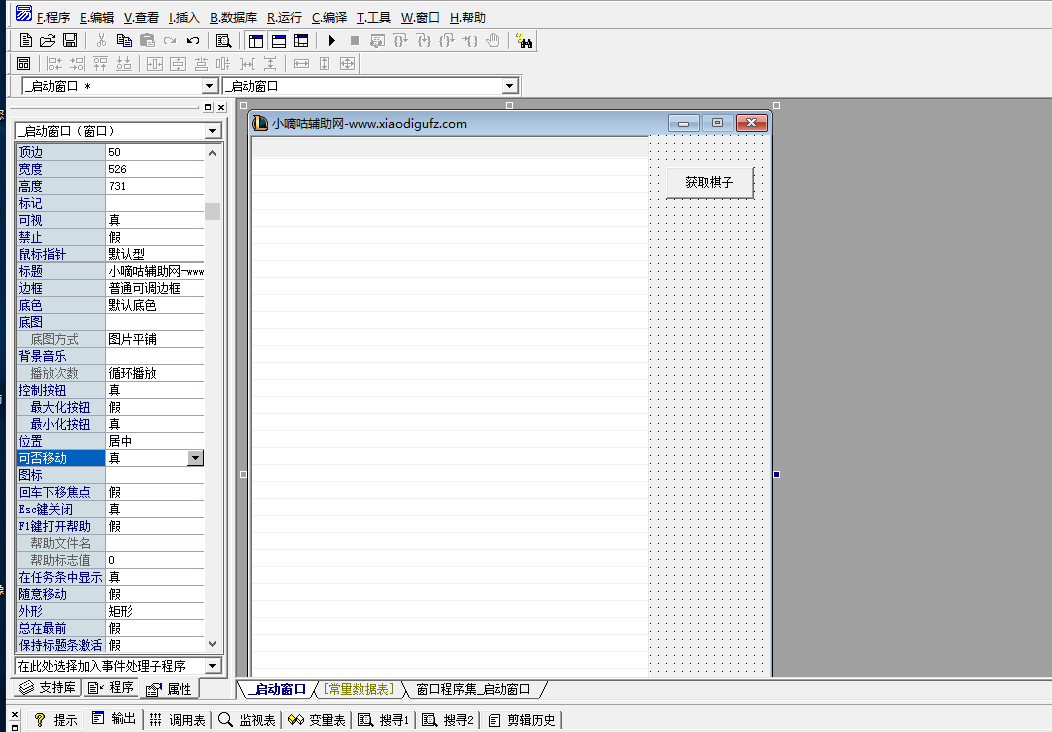Open the R.运行 menu
Screen dimensions: 1052x732
pos(284,17)
